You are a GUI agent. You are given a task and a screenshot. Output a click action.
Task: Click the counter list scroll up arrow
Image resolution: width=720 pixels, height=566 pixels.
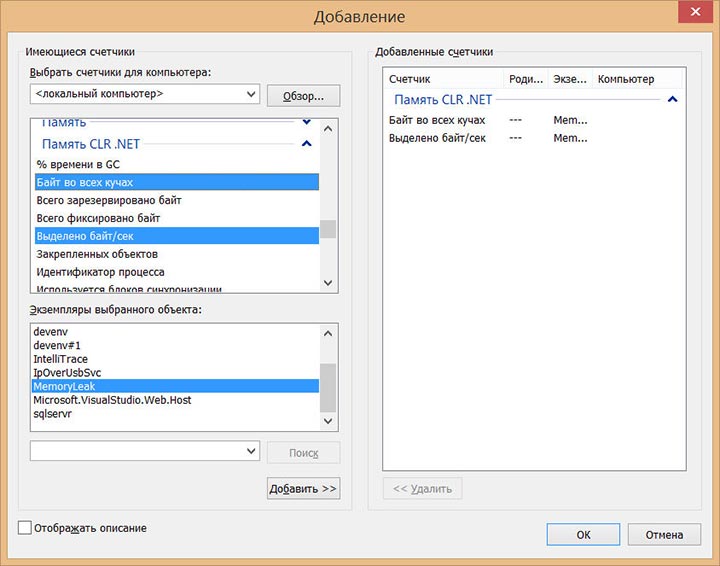click(328, 129)
